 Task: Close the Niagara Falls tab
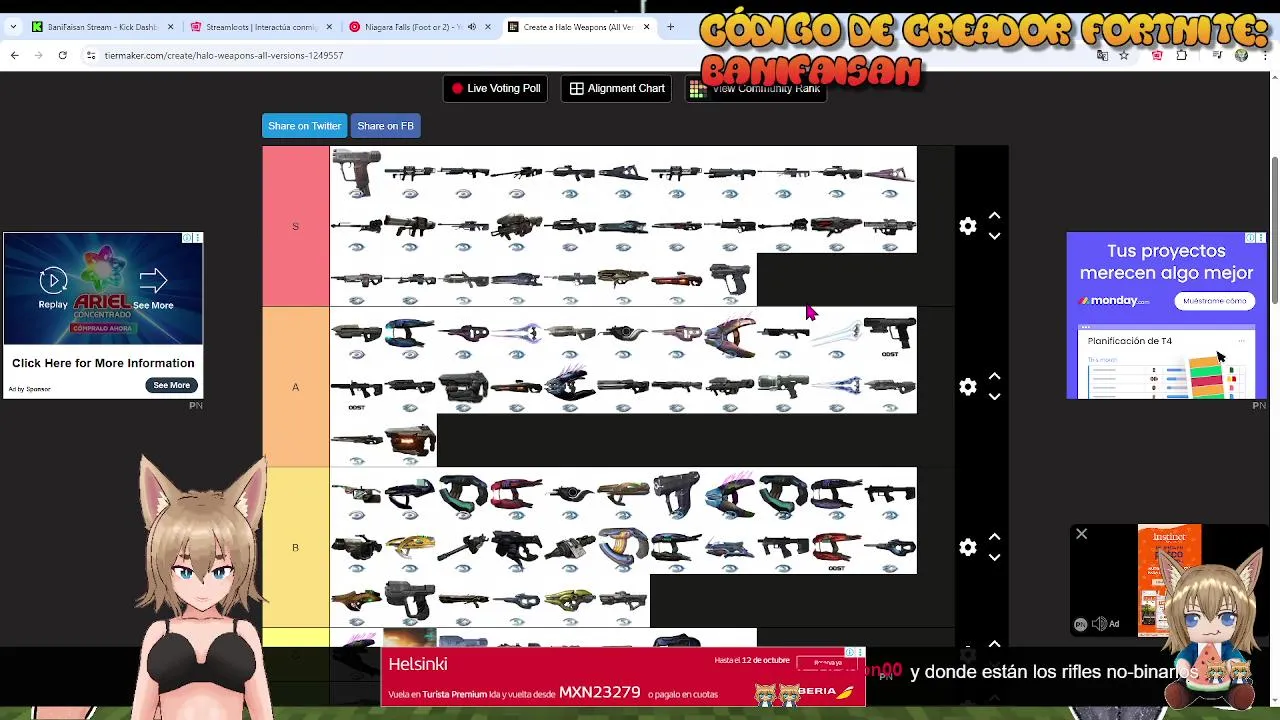pos(488,27)
